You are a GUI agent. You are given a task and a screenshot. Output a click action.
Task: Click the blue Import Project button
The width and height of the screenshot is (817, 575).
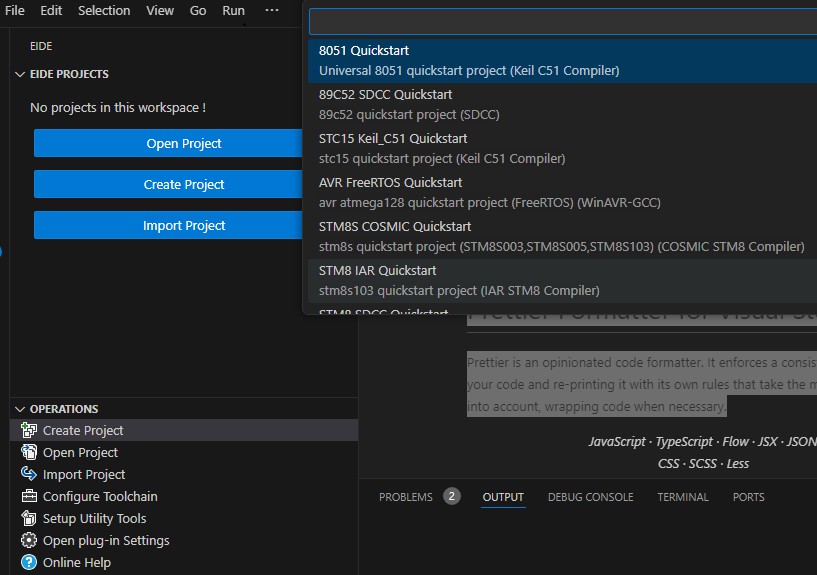point(168,226)
